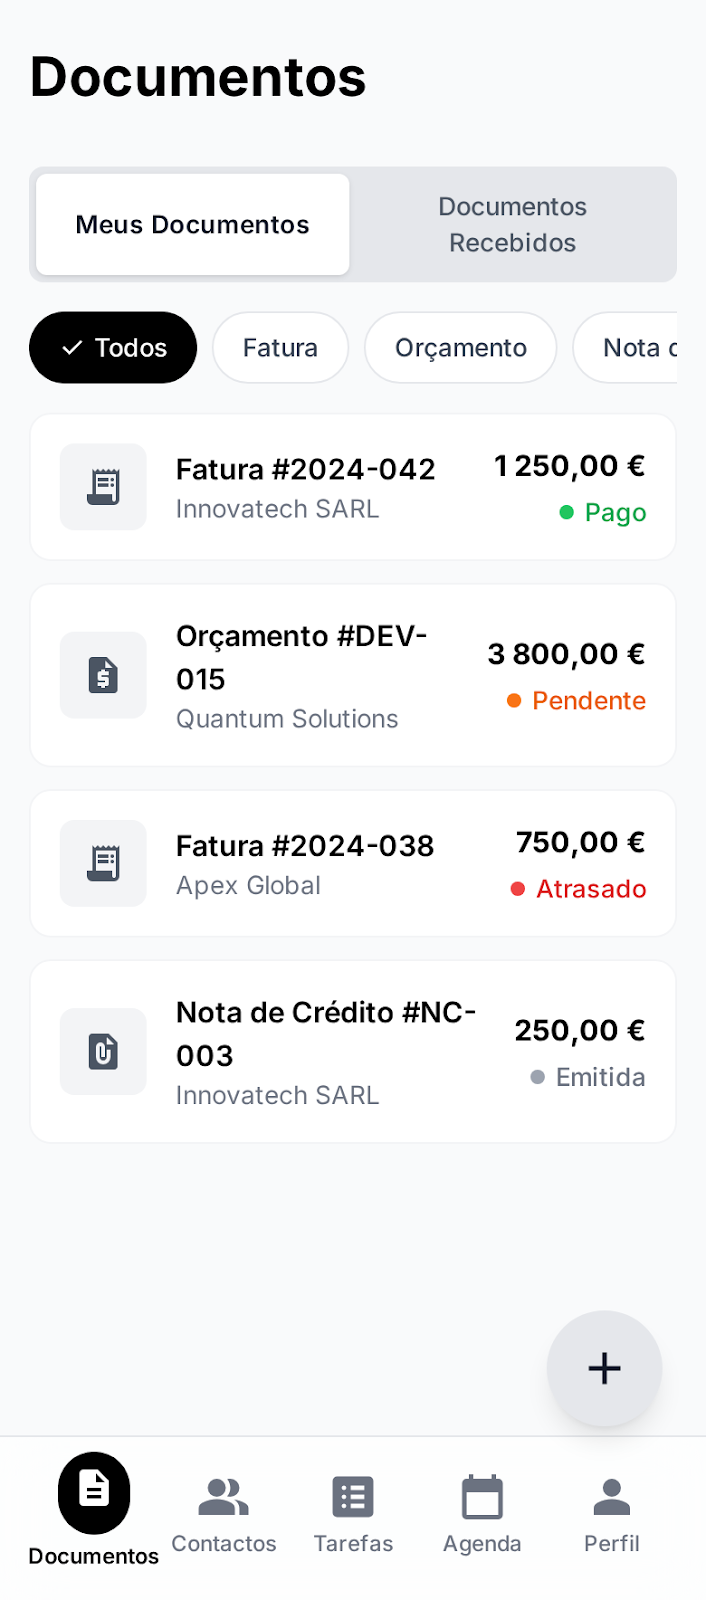Open the Fatura #2024-042 document card

point(352,487)
